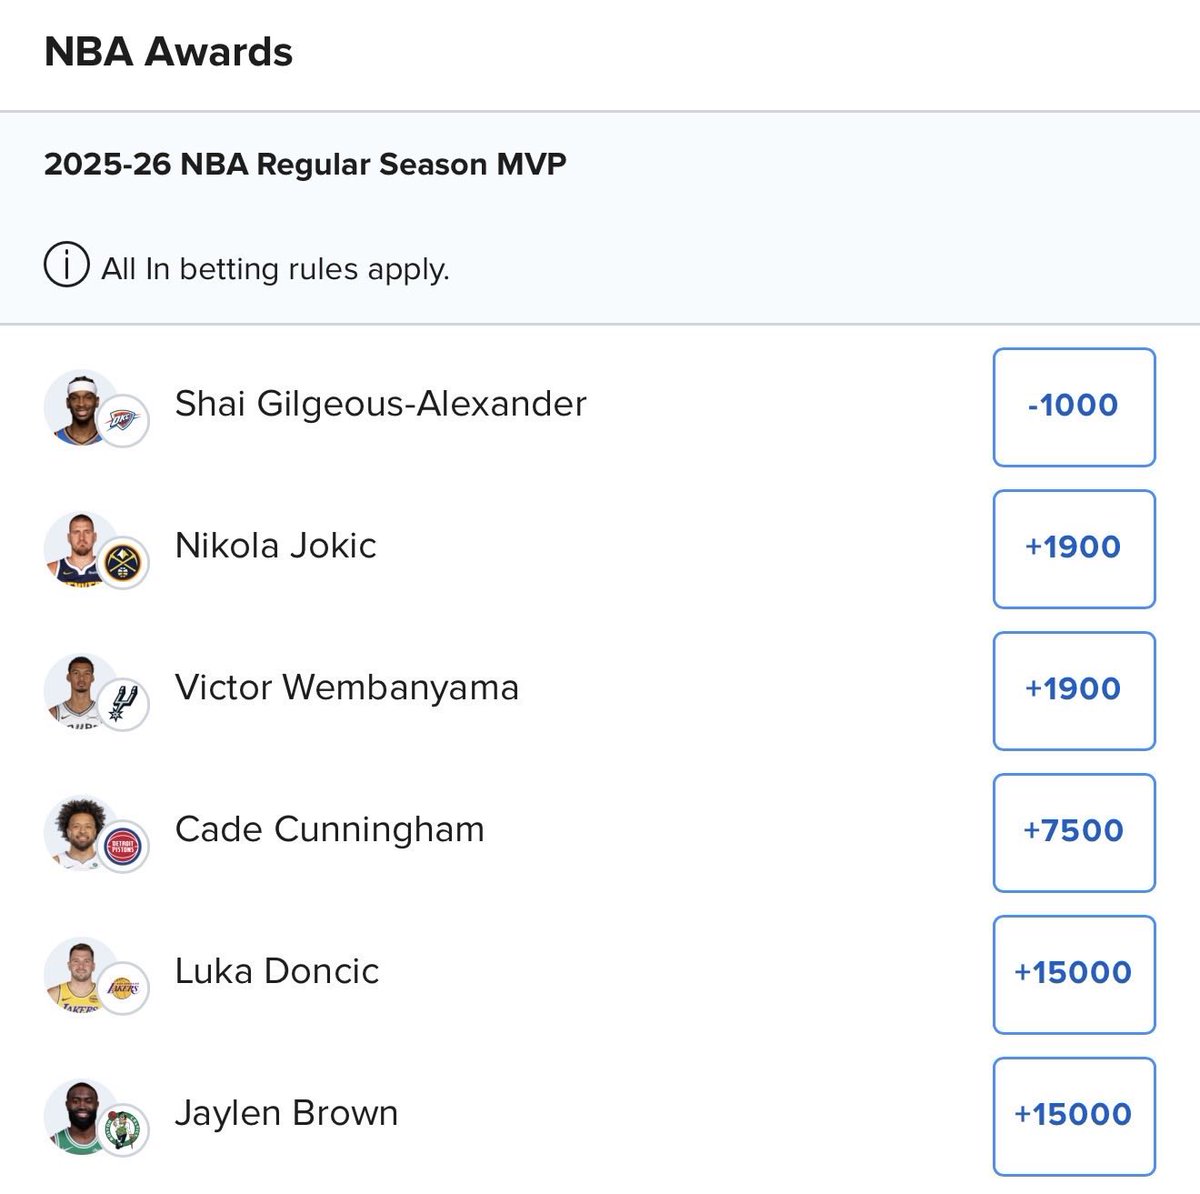Click the San Antonio Spurs team logo
1200x1194 pixels.
[123, 704]
